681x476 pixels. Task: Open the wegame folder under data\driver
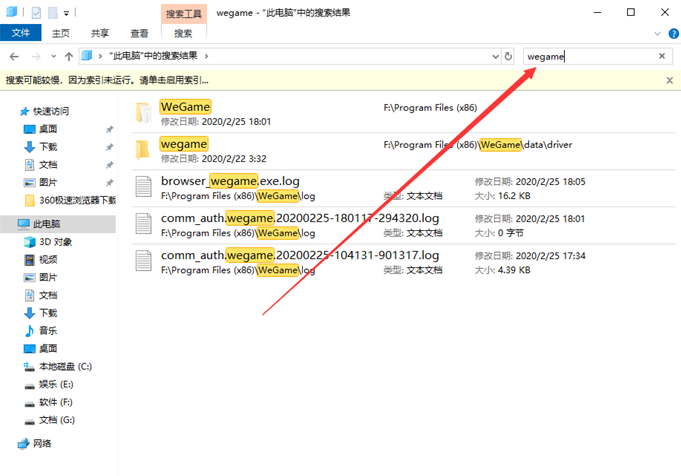[184, 144]
